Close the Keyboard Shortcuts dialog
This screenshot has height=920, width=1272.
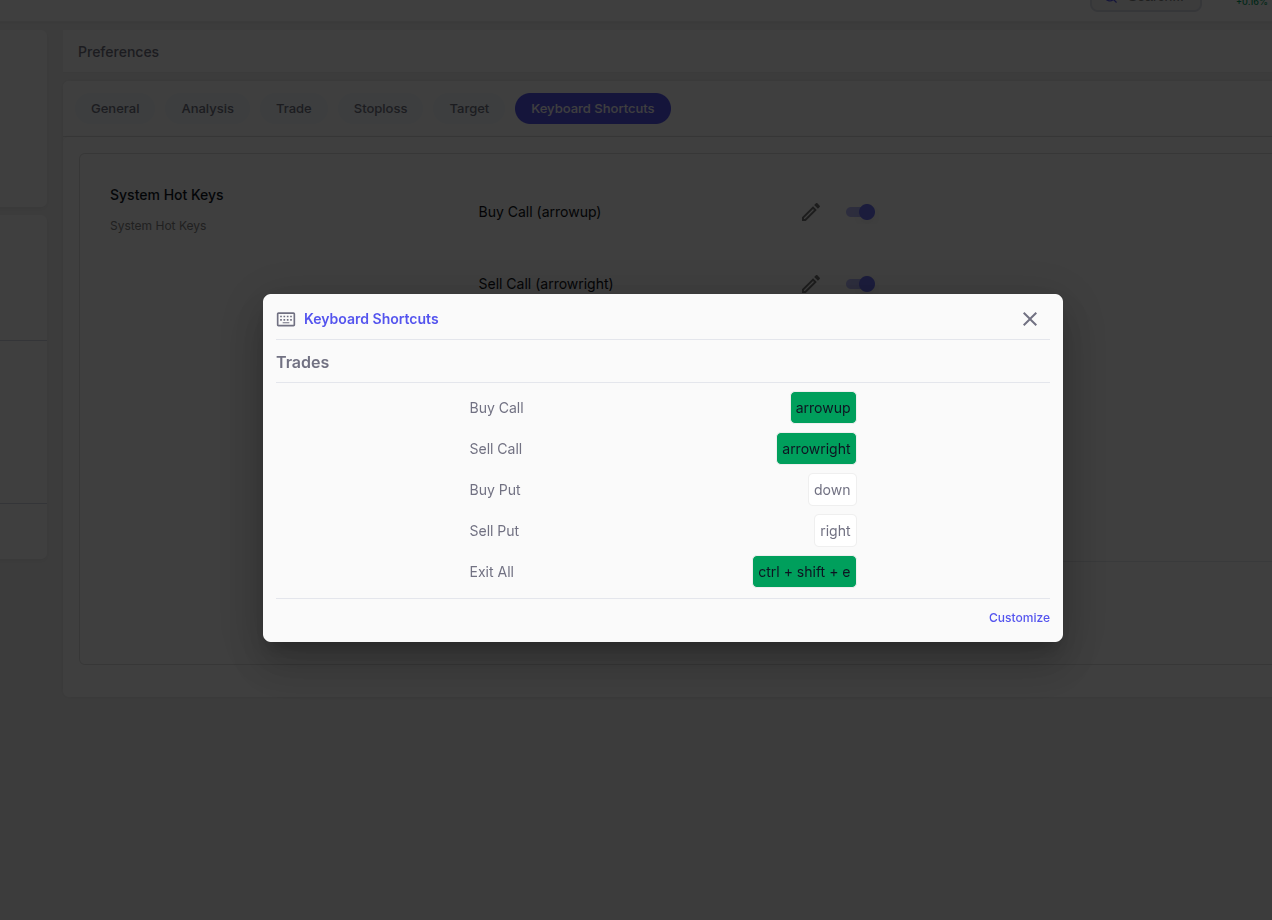[x=1030, y=319]
